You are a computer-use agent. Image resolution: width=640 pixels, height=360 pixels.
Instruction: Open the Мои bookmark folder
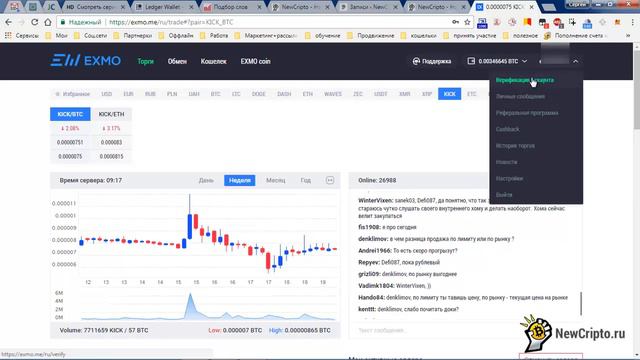[x=57, y=36]
